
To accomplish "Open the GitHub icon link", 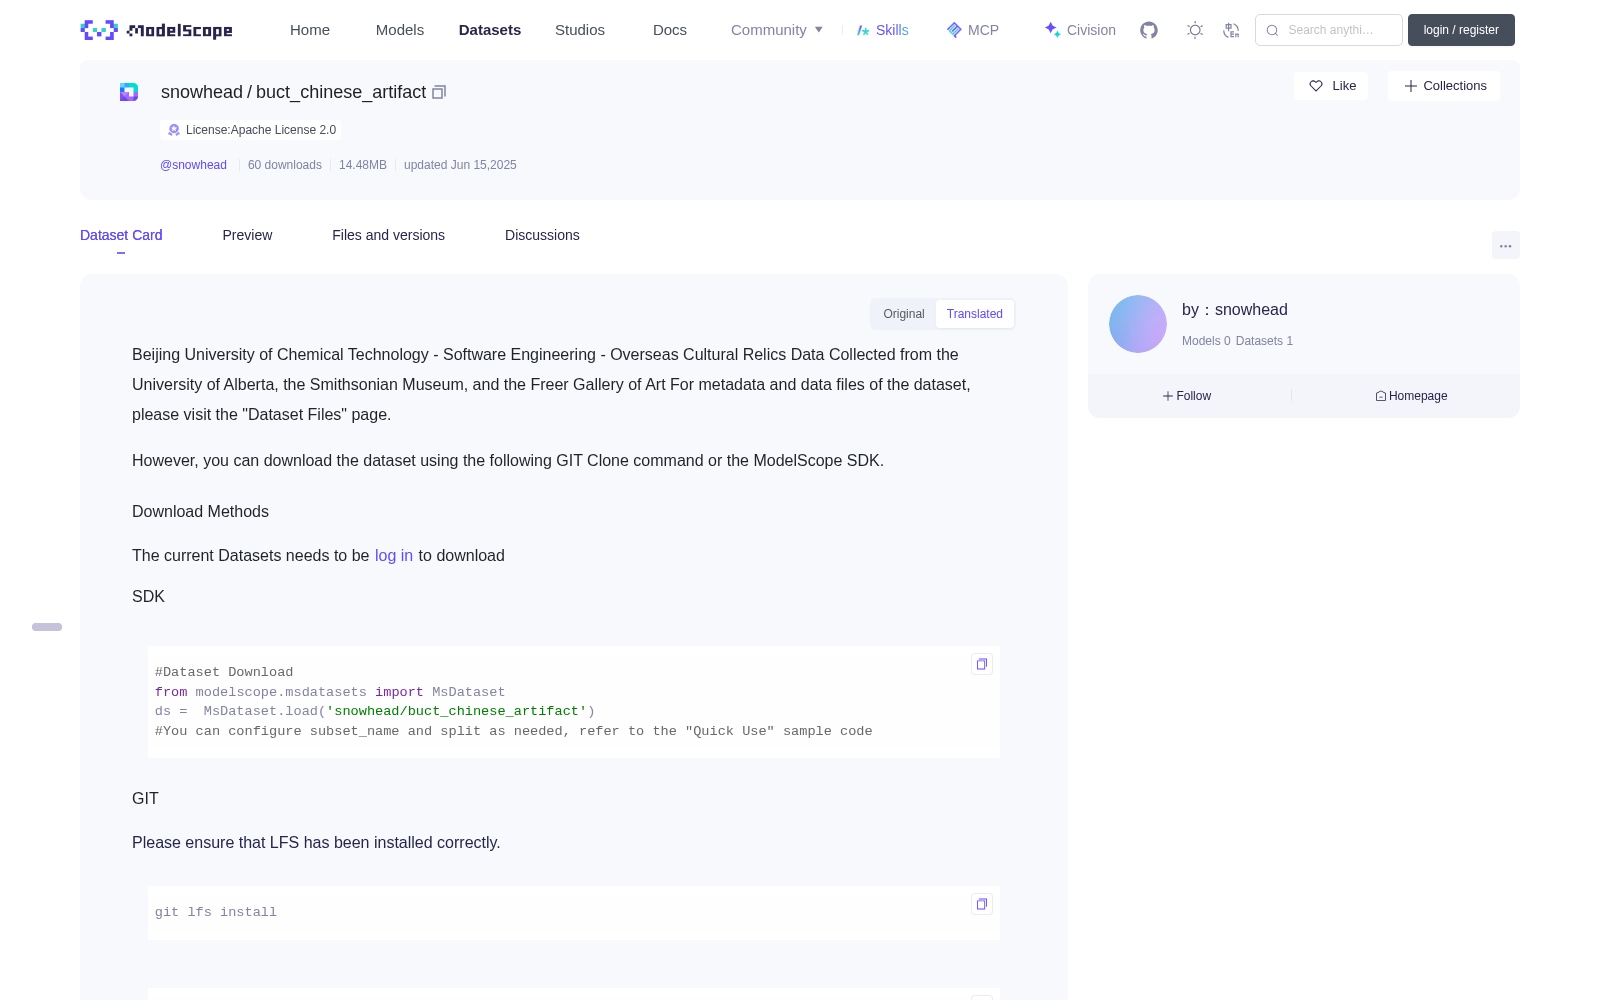I will click(1149, 30).
